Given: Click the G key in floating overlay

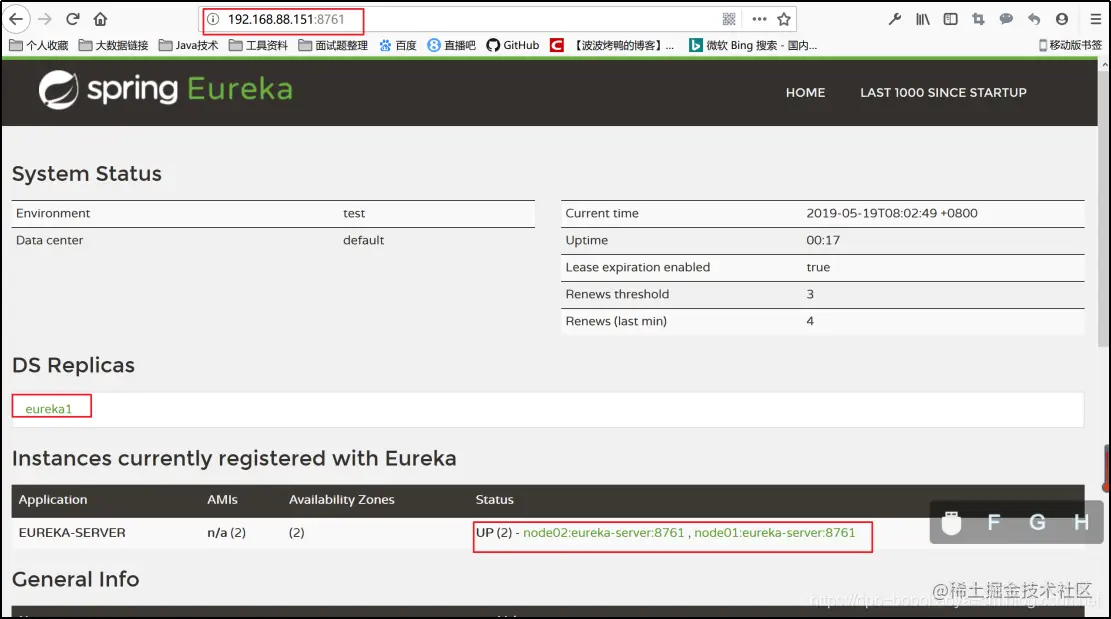Looking at the screenshot, I should [x=1037, y=523].
